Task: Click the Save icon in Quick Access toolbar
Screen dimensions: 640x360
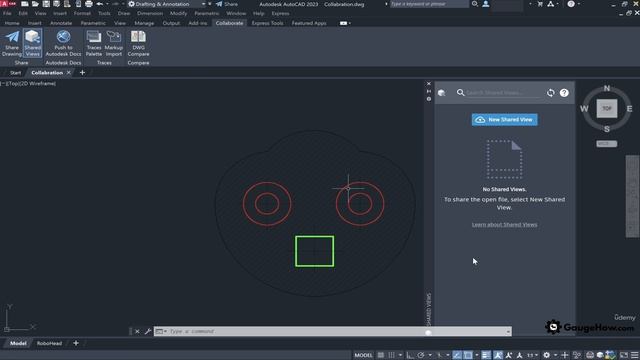Action: (x=46, y=4)
